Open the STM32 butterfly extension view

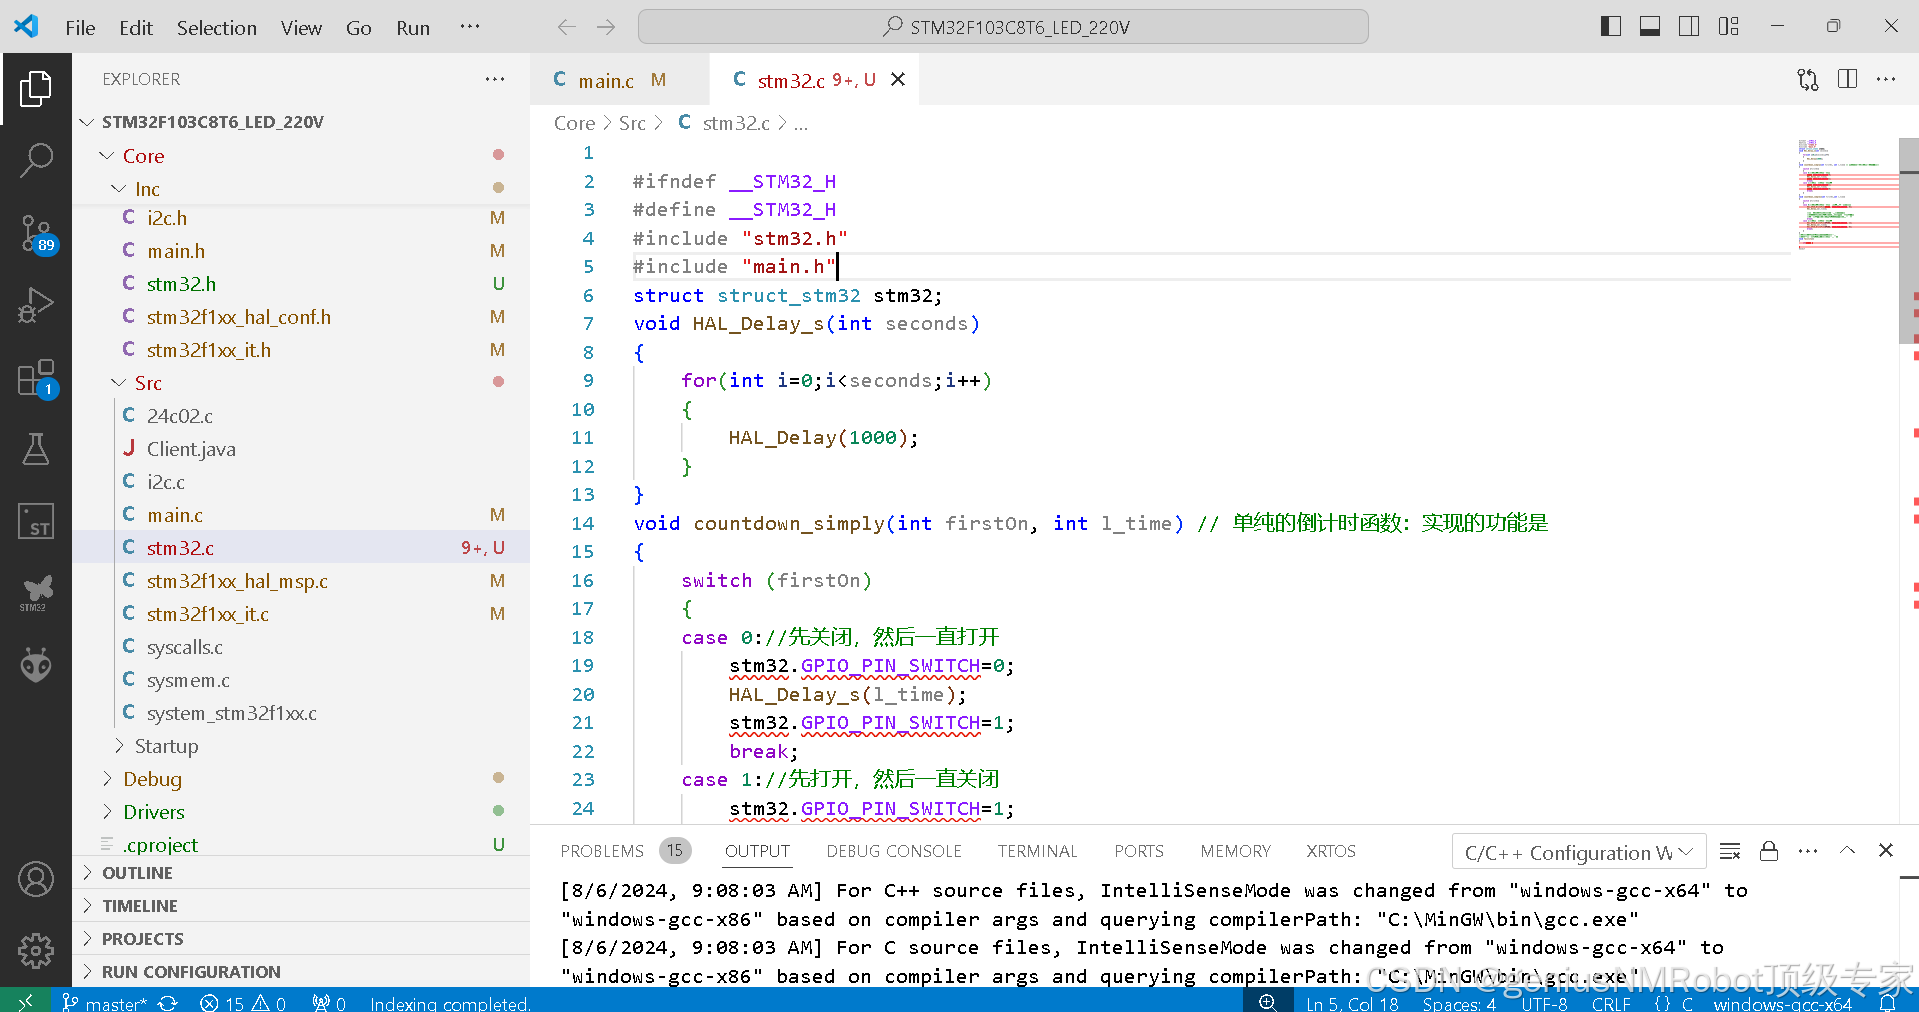coord(37,591)
